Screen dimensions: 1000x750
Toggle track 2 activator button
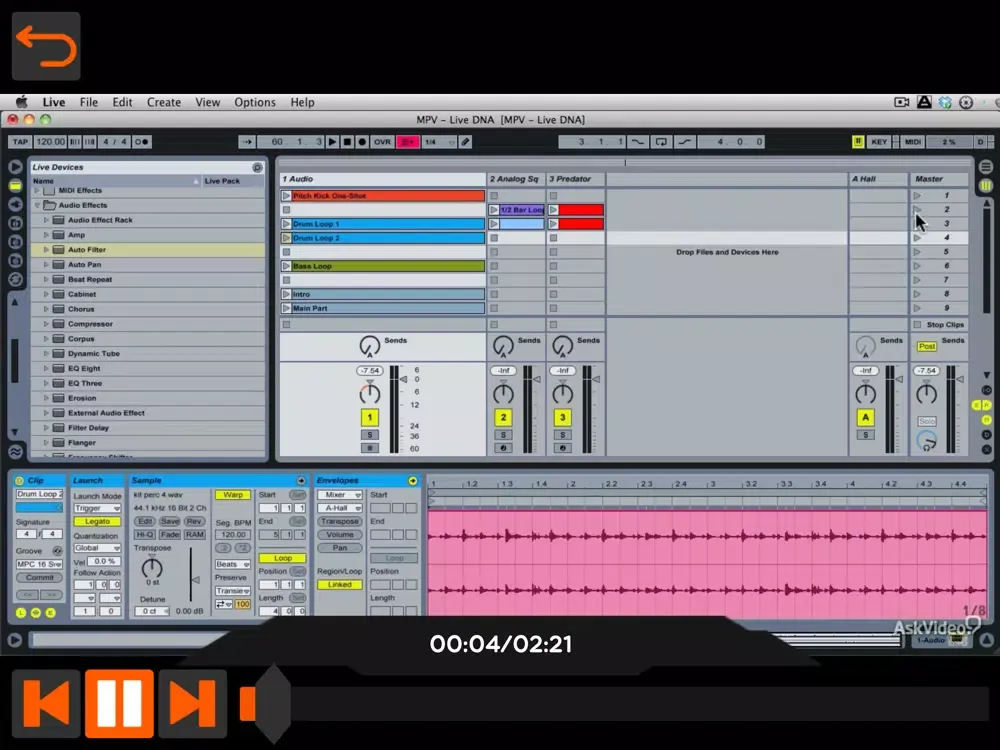tap(503, 417)
